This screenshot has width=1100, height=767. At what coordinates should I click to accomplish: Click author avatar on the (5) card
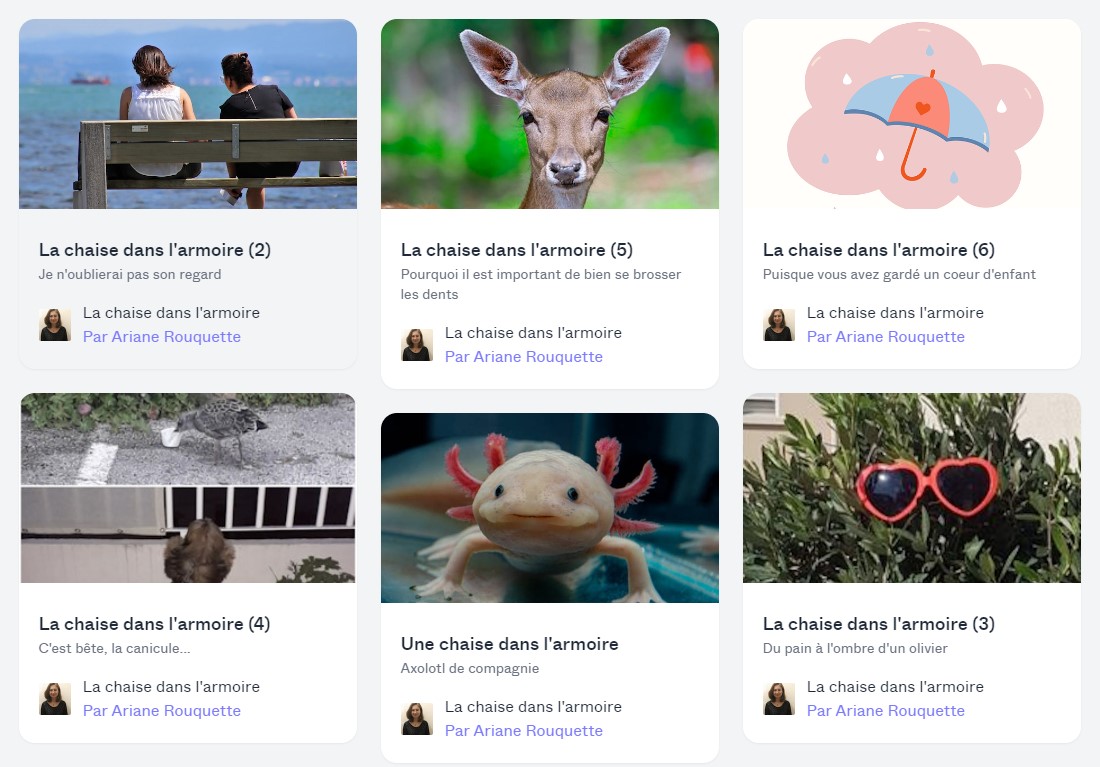pos(417,345)
